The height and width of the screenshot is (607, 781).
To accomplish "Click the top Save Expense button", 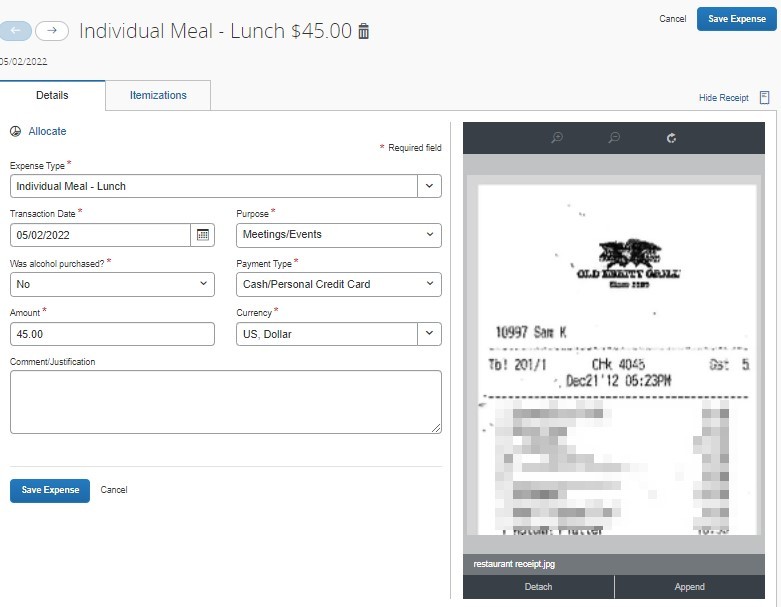I will click(737, 19).
